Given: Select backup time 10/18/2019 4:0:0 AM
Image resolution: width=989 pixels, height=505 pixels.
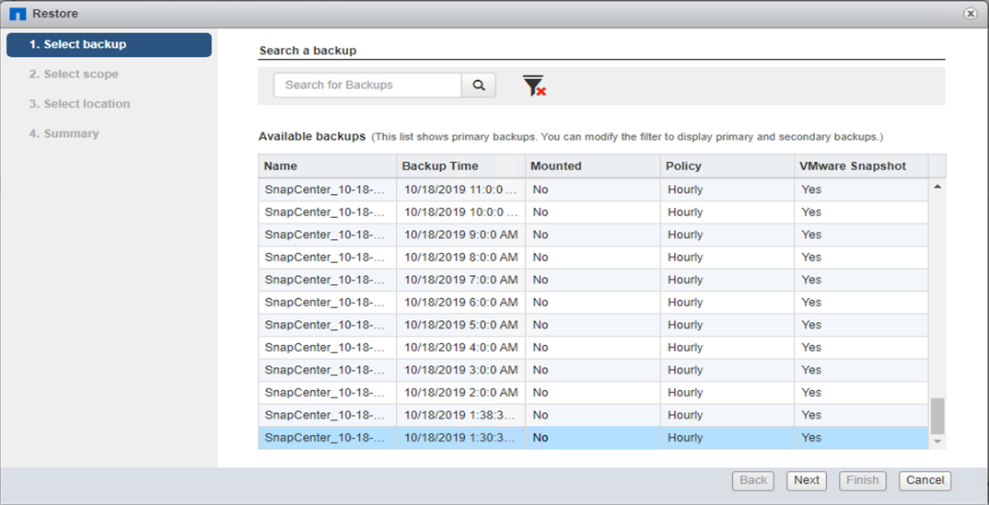Looking at the screenshot, I should point(461,347).
